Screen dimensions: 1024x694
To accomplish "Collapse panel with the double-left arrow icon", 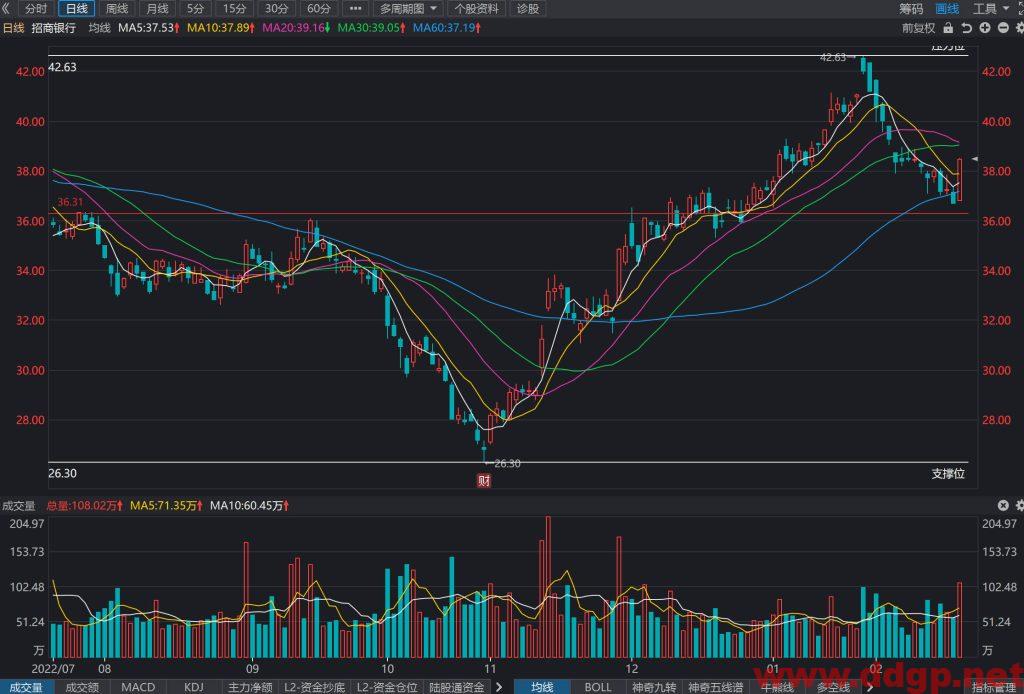I will (x=6, y=8).
